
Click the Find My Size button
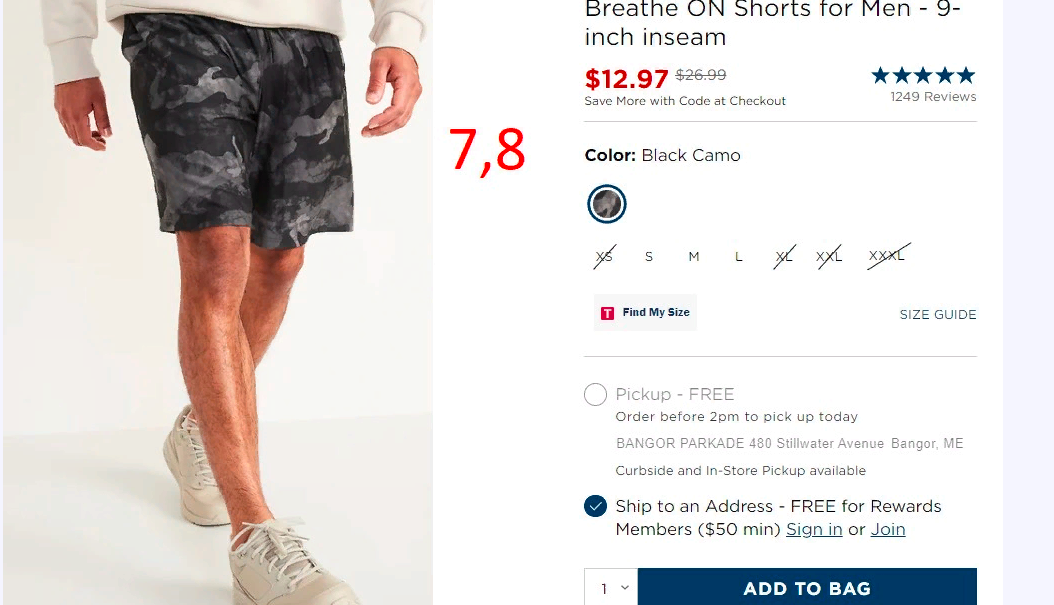[645, 313]
